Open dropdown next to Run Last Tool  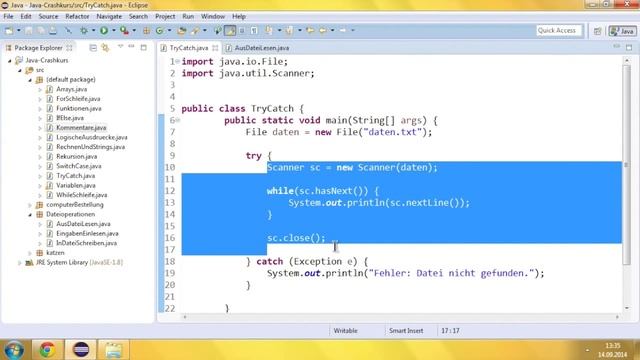click(134, 31)
